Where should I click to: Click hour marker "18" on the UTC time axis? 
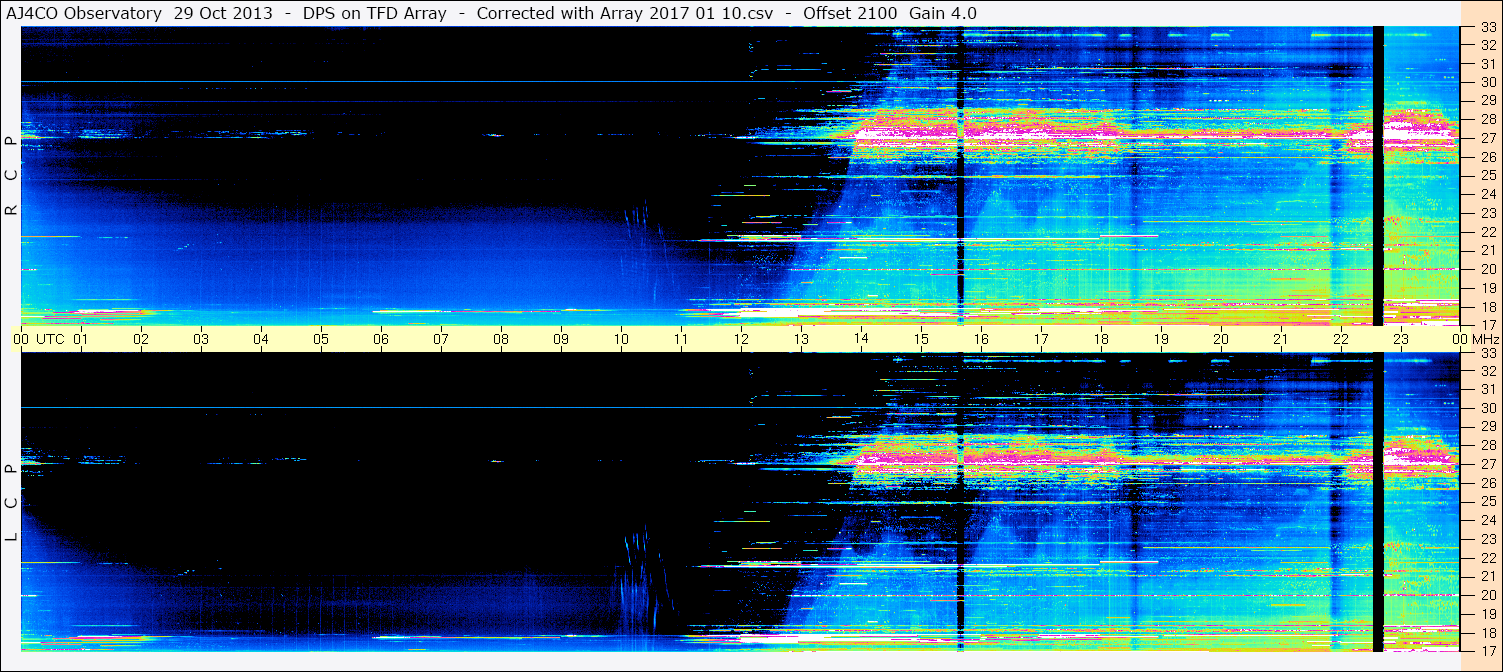tap(1101, 339)
